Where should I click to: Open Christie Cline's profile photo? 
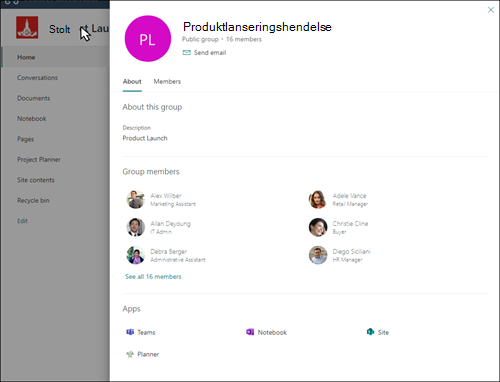[x=318, y=227]
